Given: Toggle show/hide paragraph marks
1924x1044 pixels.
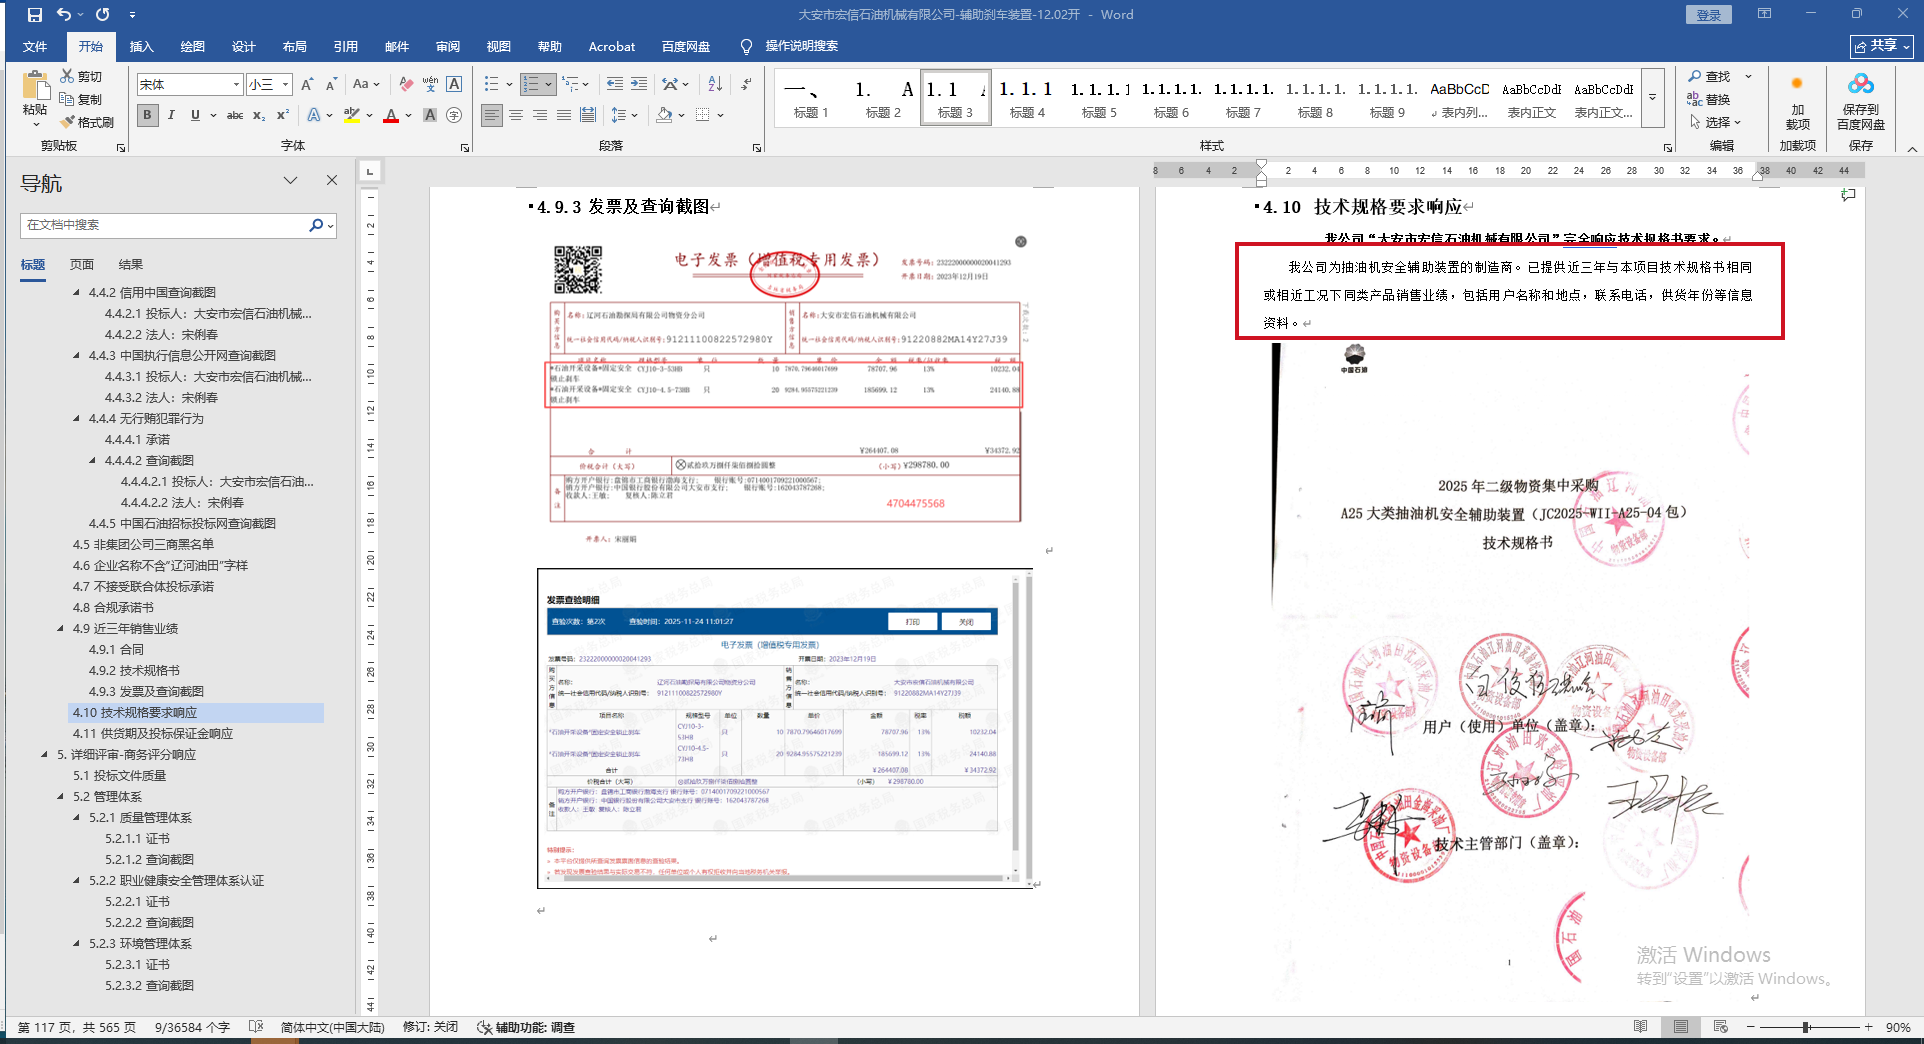Looking at the screenshot, I should 746,84.
